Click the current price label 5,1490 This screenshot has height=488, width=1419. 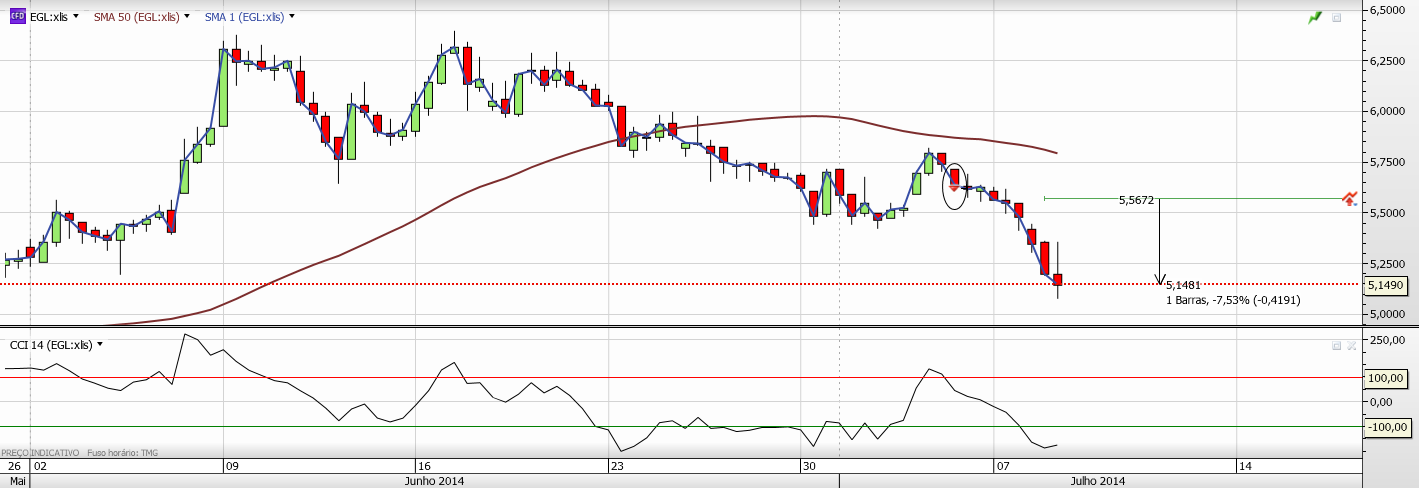click(x=1384, y=285)
